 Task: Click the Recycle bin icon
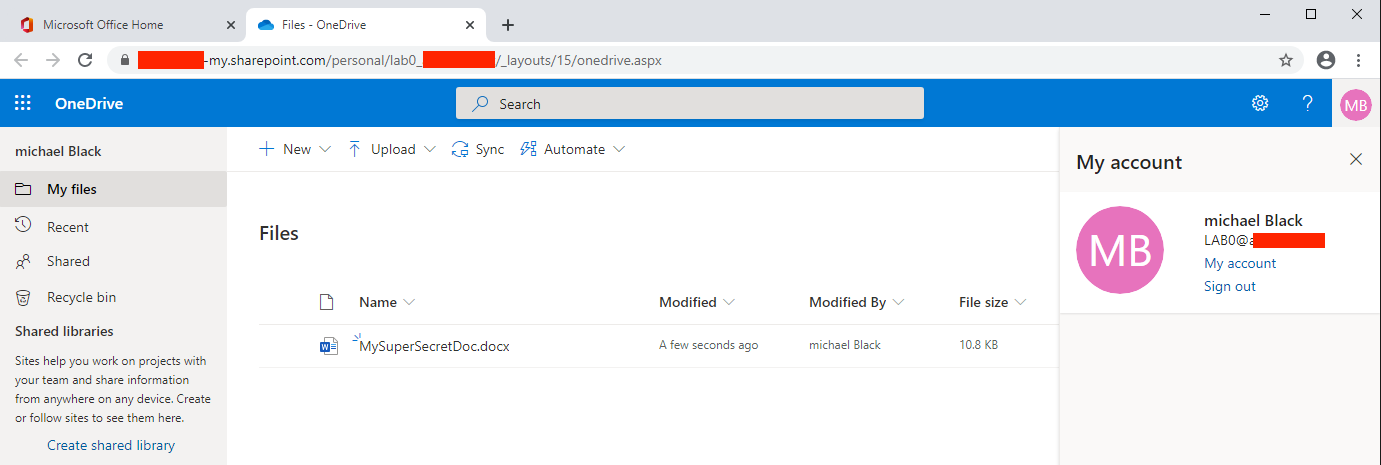[x=23, y=297]
